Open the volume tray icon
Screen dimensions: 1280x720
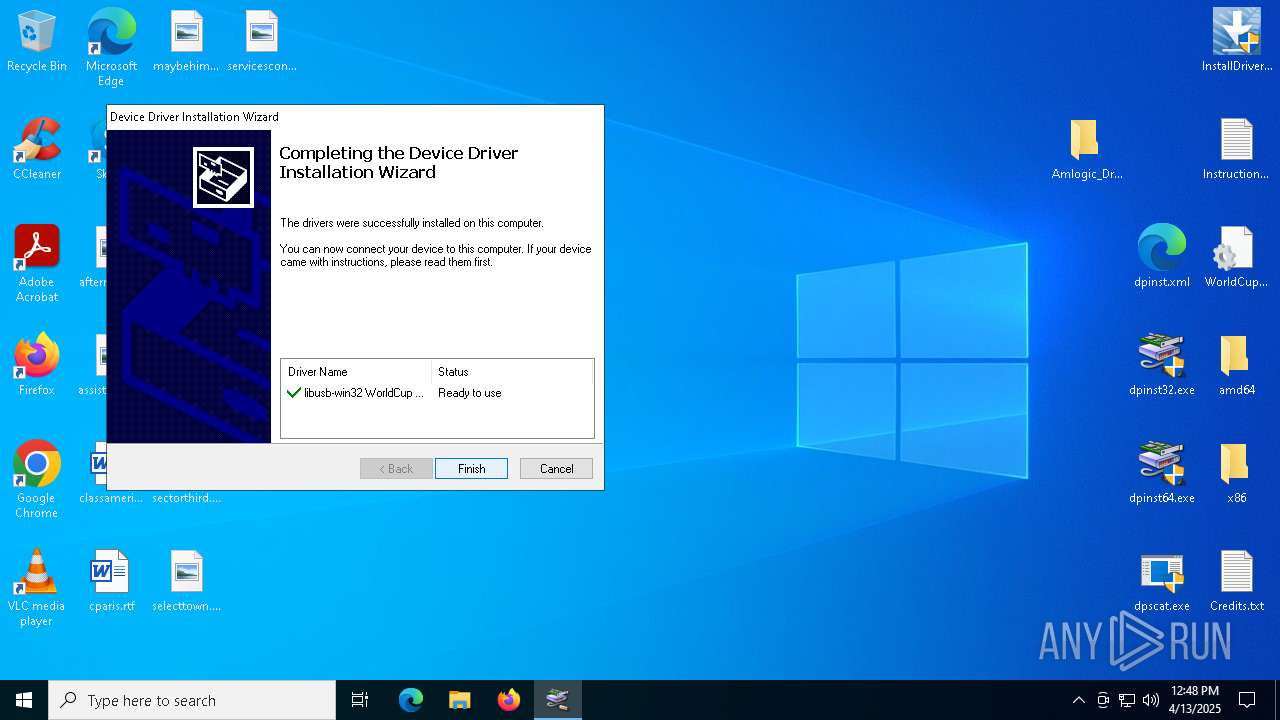coord(1151,700)
